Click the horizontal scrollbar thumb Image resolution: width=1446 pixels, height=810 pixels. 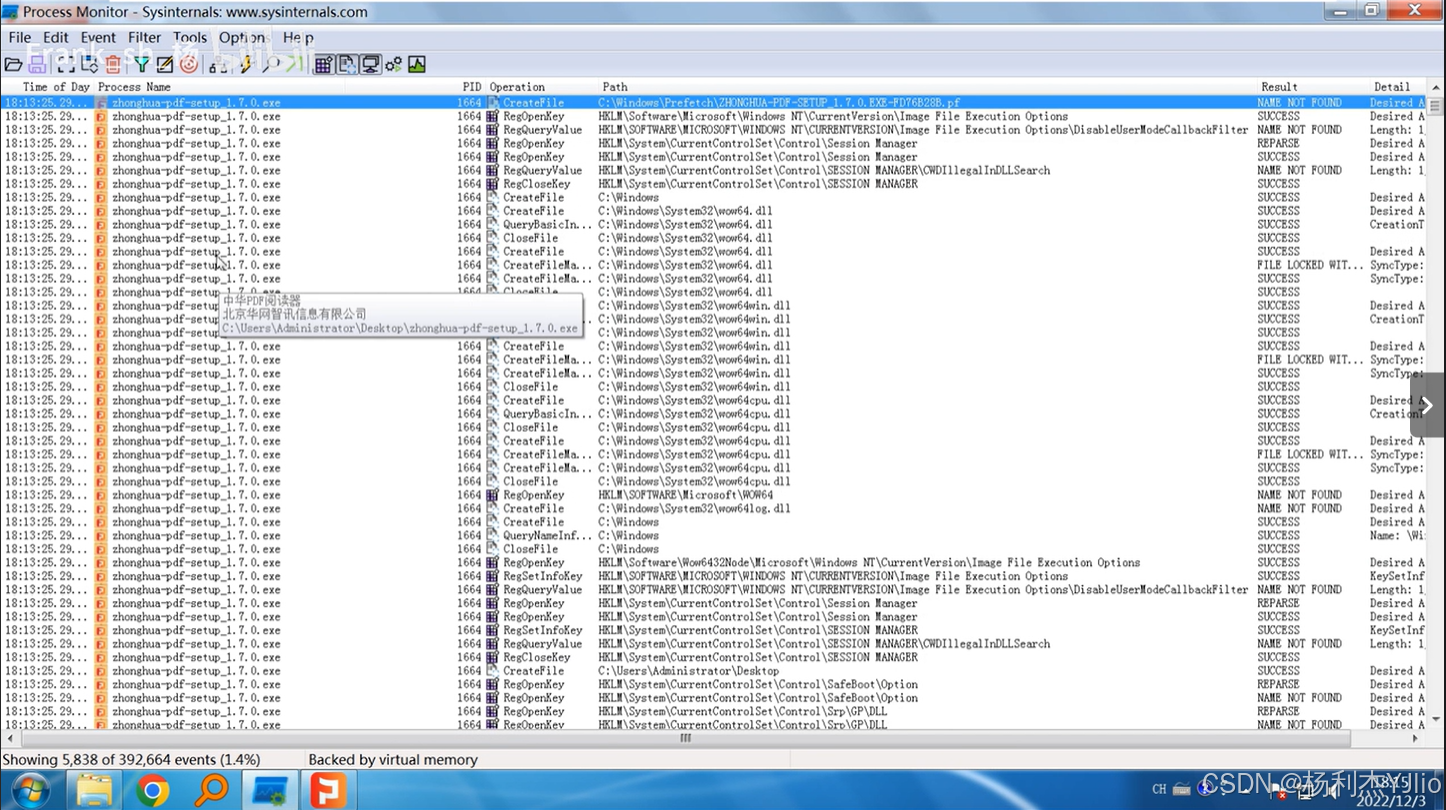(x=686, y=738)
